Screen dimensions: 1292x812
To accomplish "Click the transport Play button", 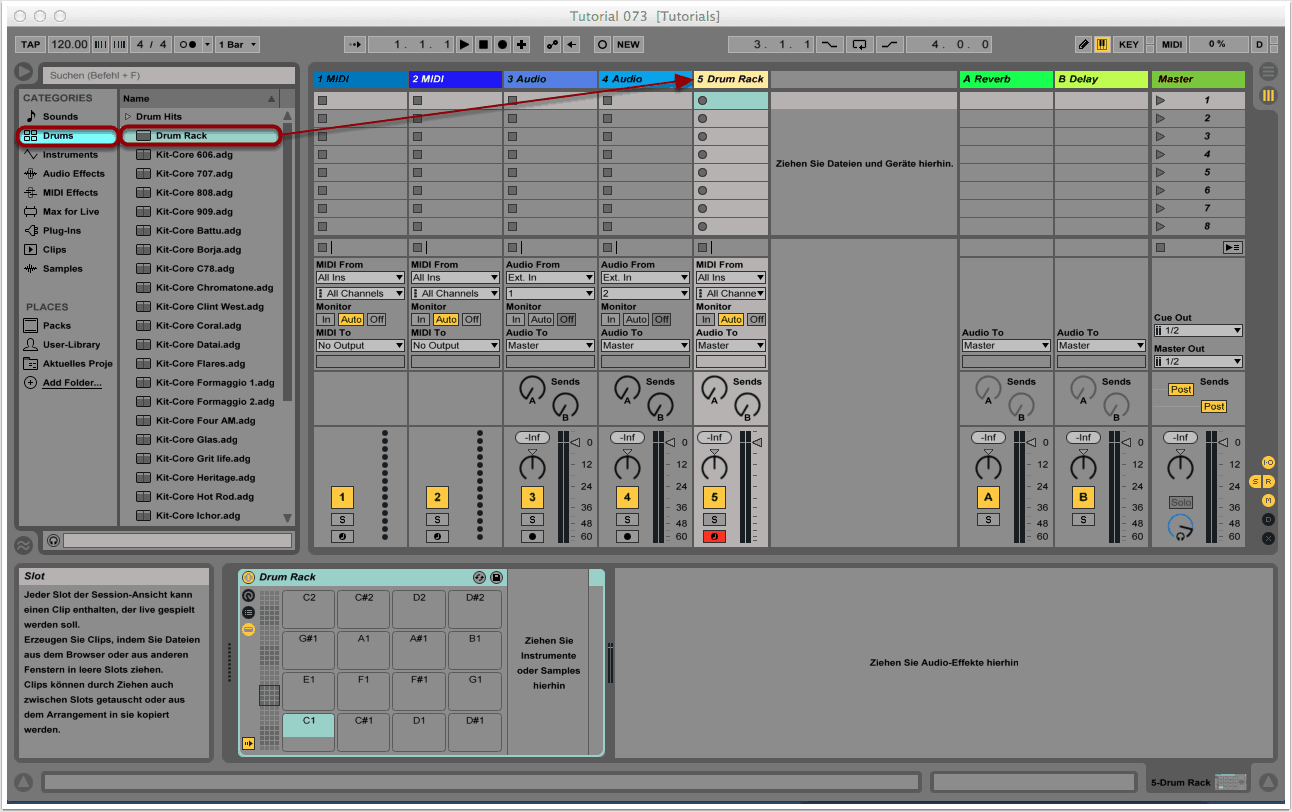I will click(464, 45).
